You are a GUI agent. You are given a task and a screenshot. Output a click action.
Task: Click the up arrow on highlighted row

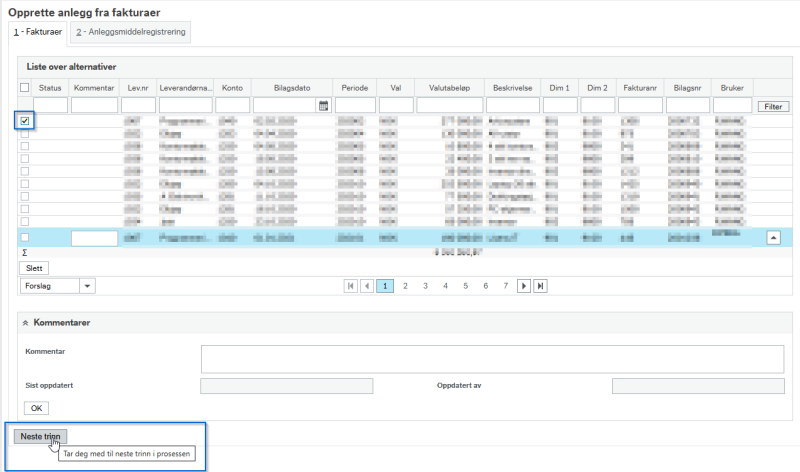point(773,238)
